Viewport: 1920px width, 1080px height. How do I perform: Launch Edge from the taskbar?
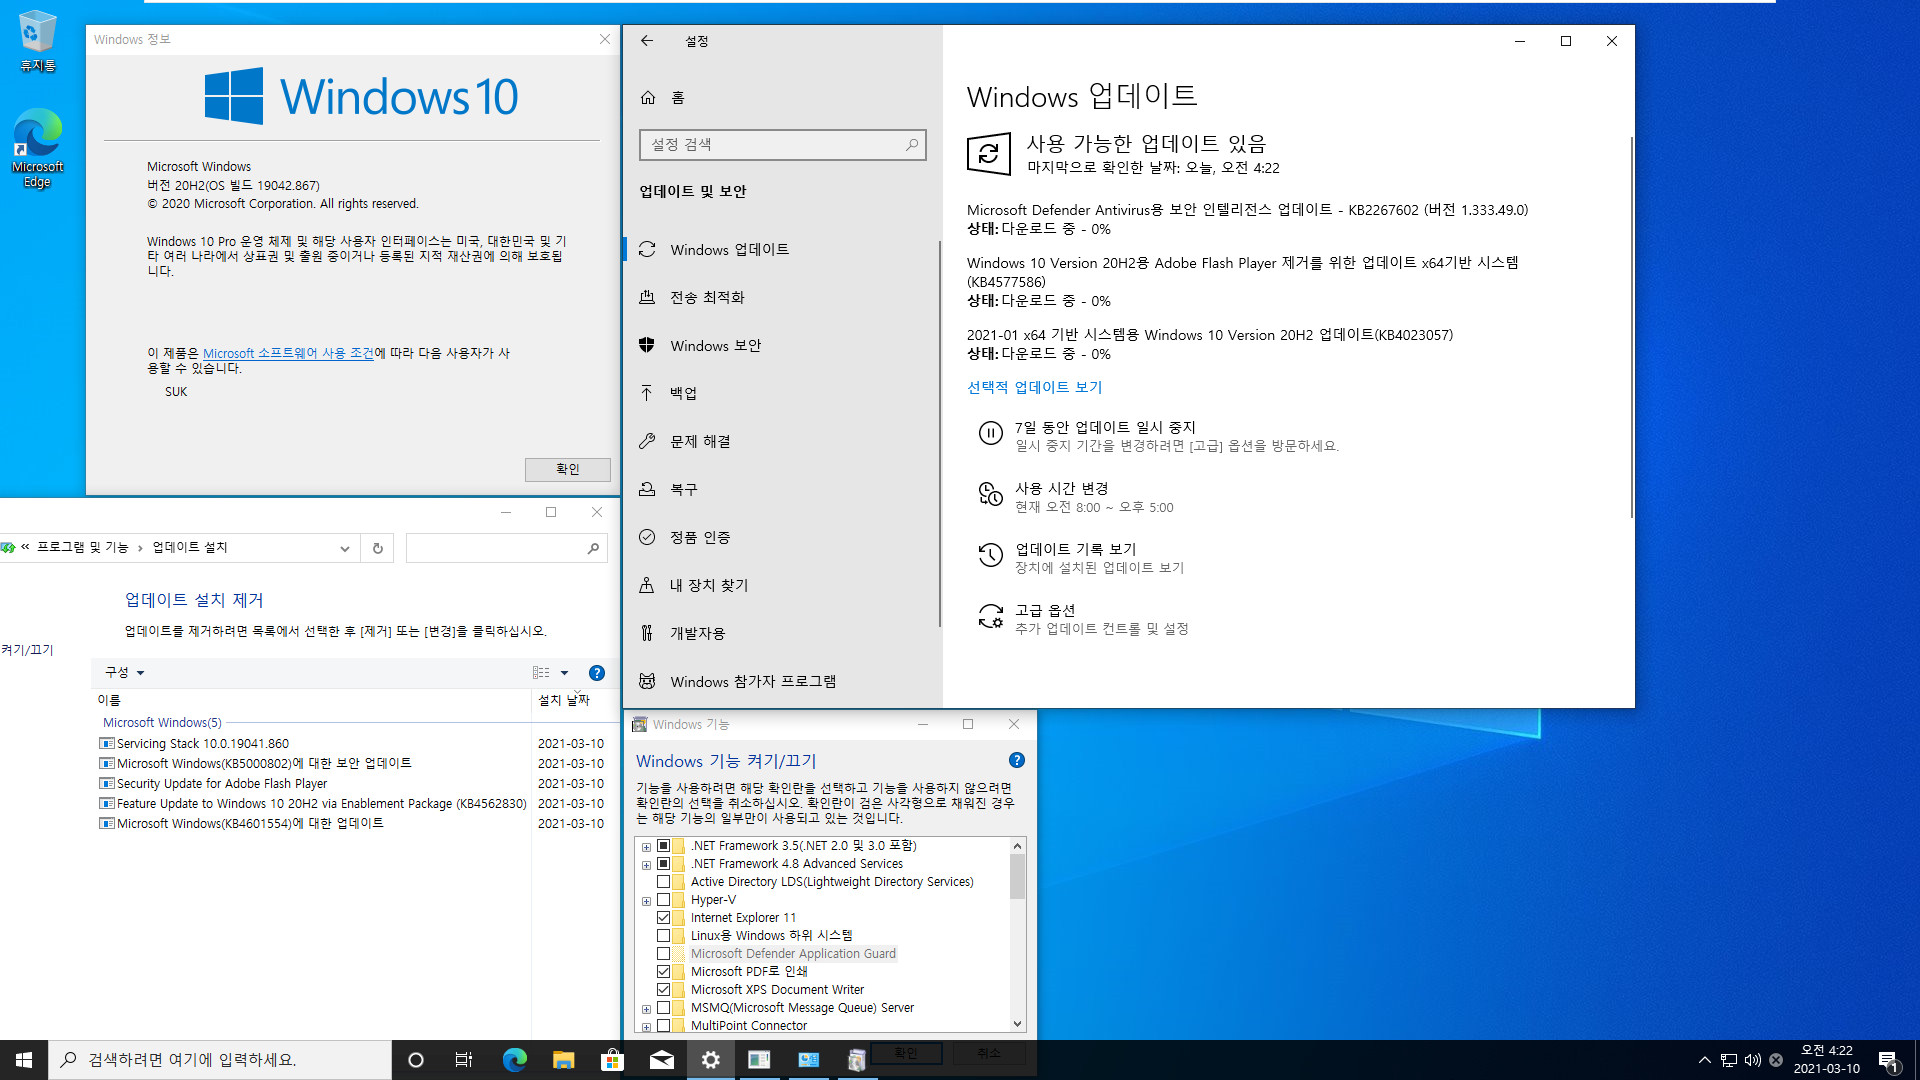coord(514,1060)
